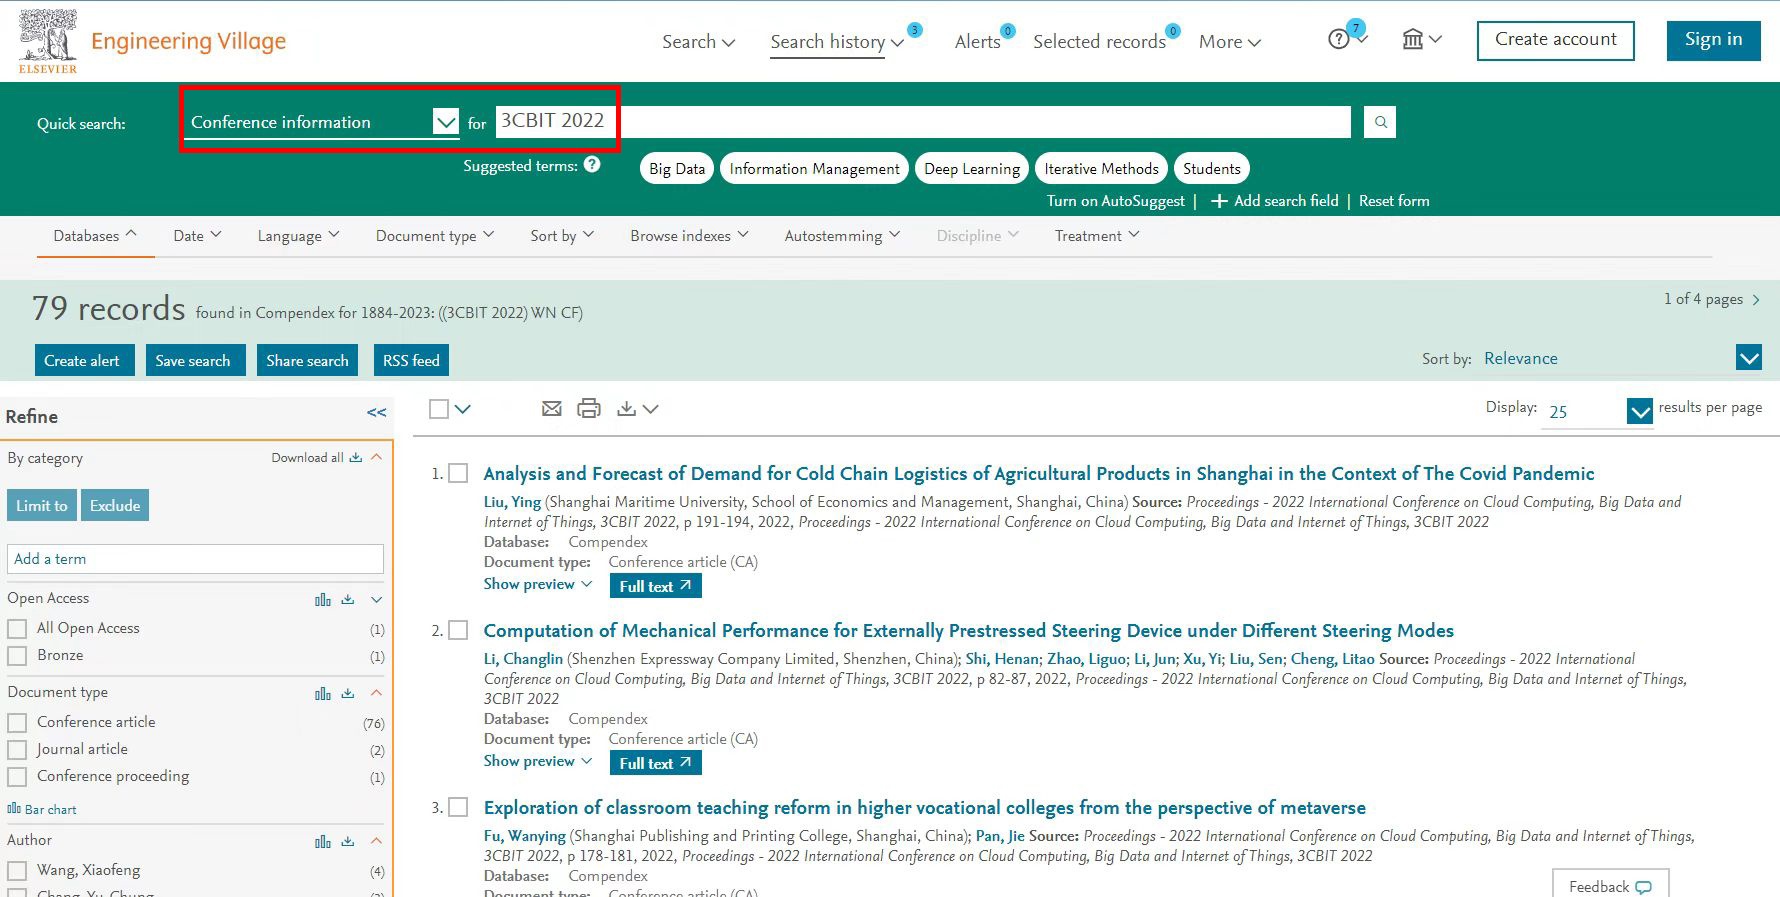The height and width of the screenshot is (897, 1780).
Task: Print selected records icon
Action: pyautogui.click(x=589, y=408)
